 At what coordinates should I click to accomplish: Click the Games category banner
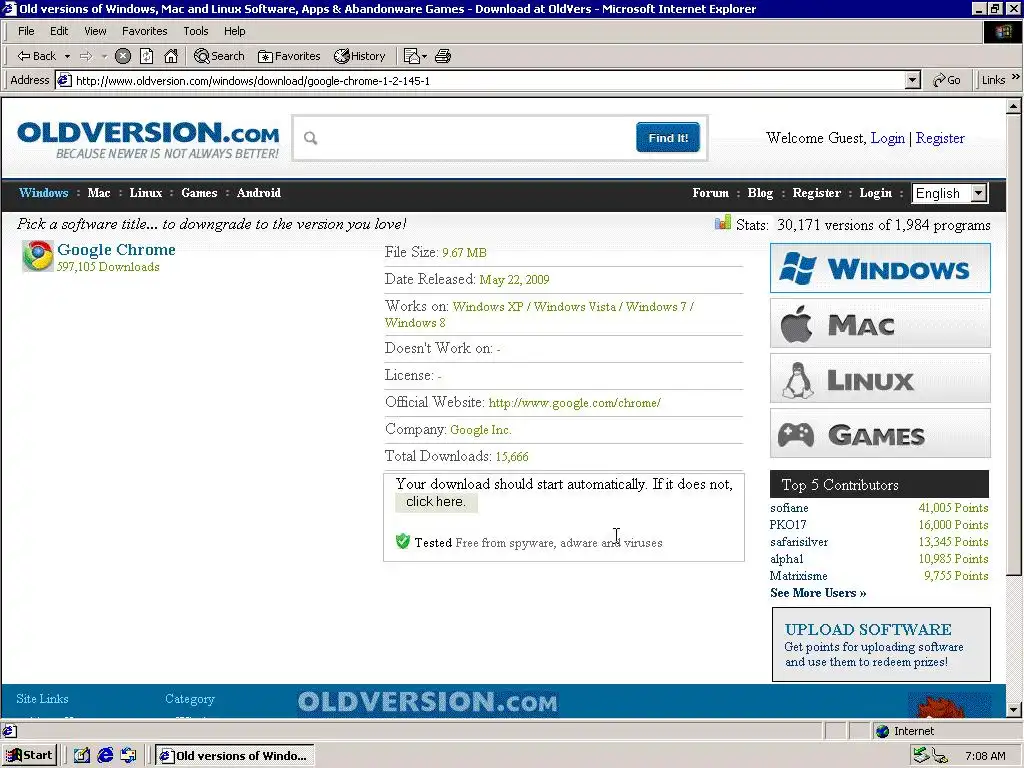(880, 433)
